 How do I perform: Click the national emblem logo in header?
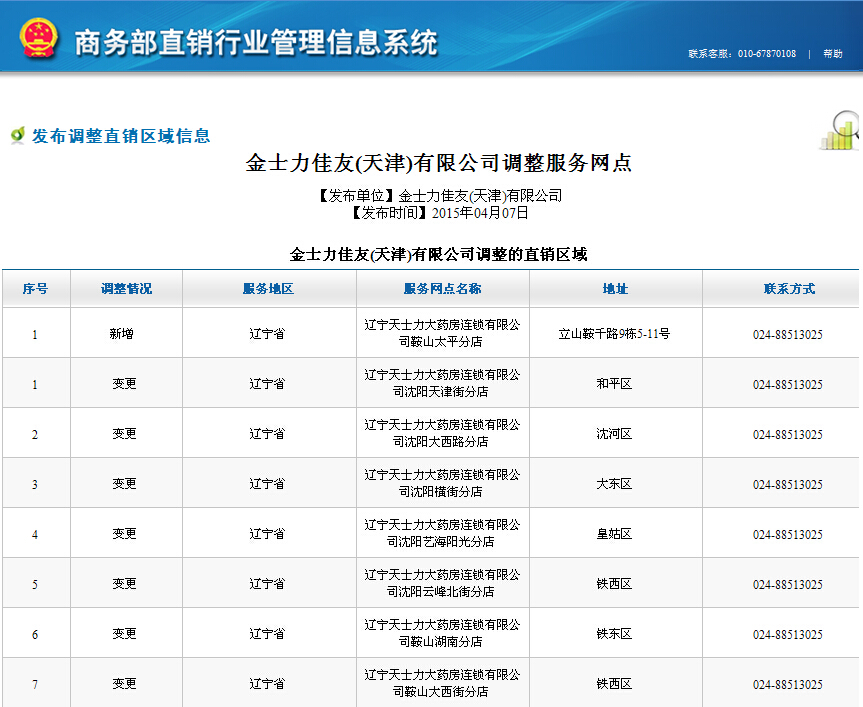point(38,37)
